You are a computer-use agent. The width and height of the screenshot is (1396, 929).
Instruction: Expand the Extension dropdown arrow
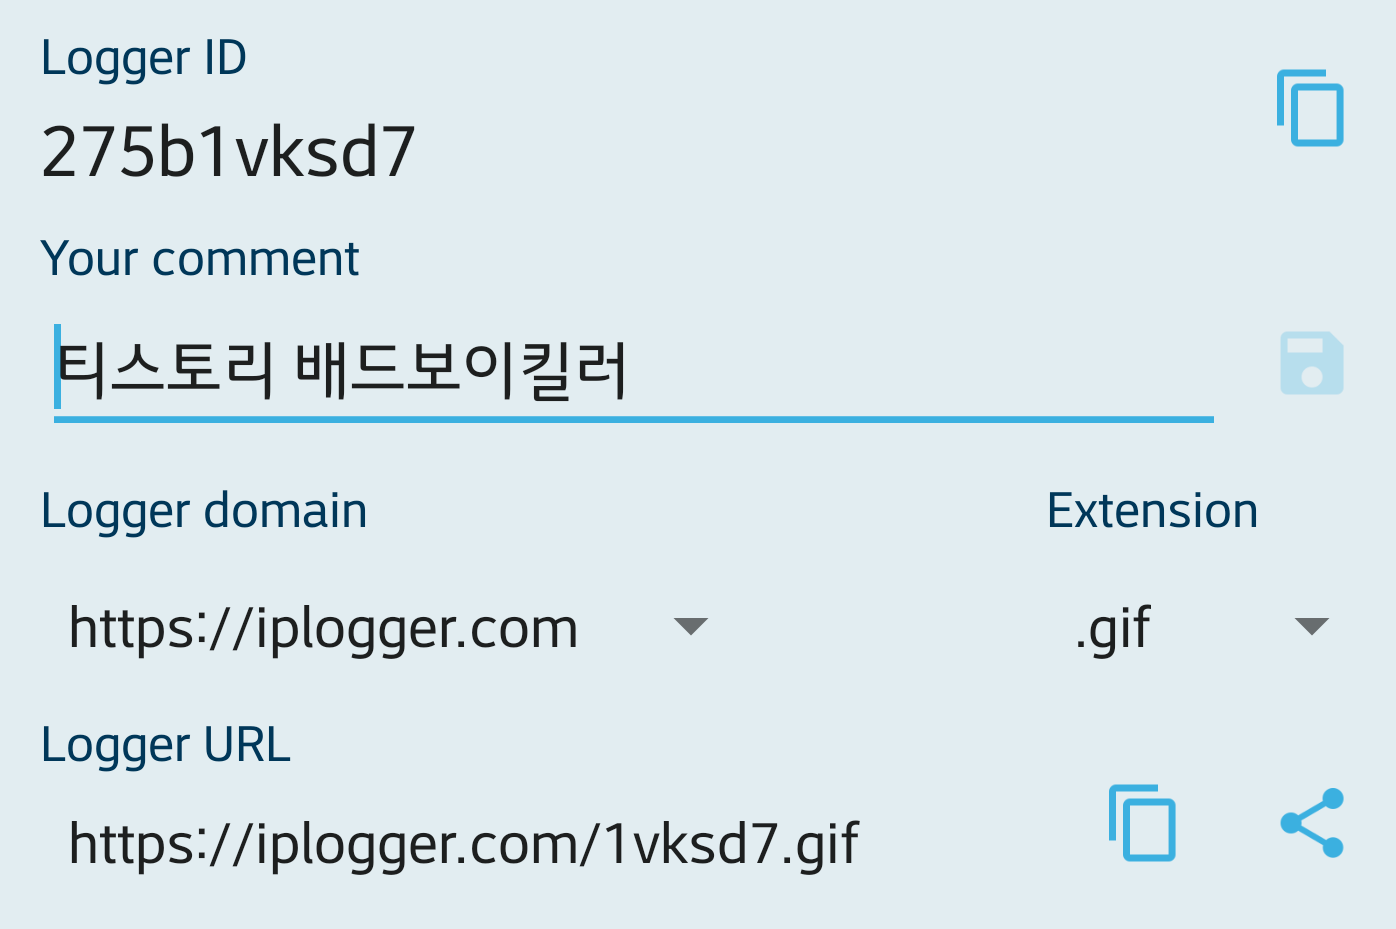(1311, 627)
